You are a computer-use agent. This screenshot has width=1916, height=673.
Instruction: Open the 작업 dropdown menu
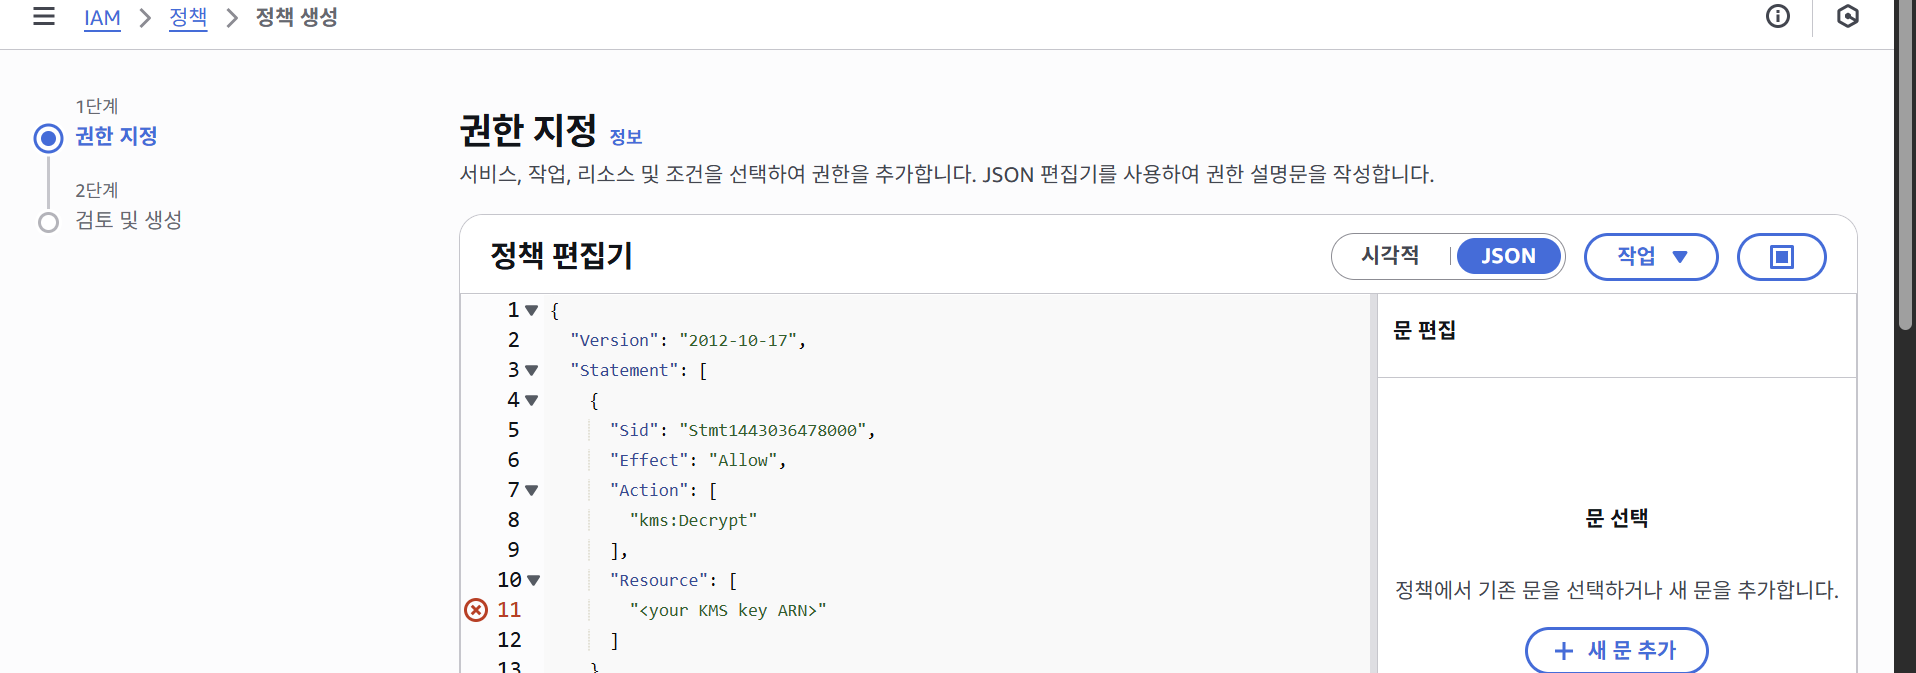(1651, 257)
